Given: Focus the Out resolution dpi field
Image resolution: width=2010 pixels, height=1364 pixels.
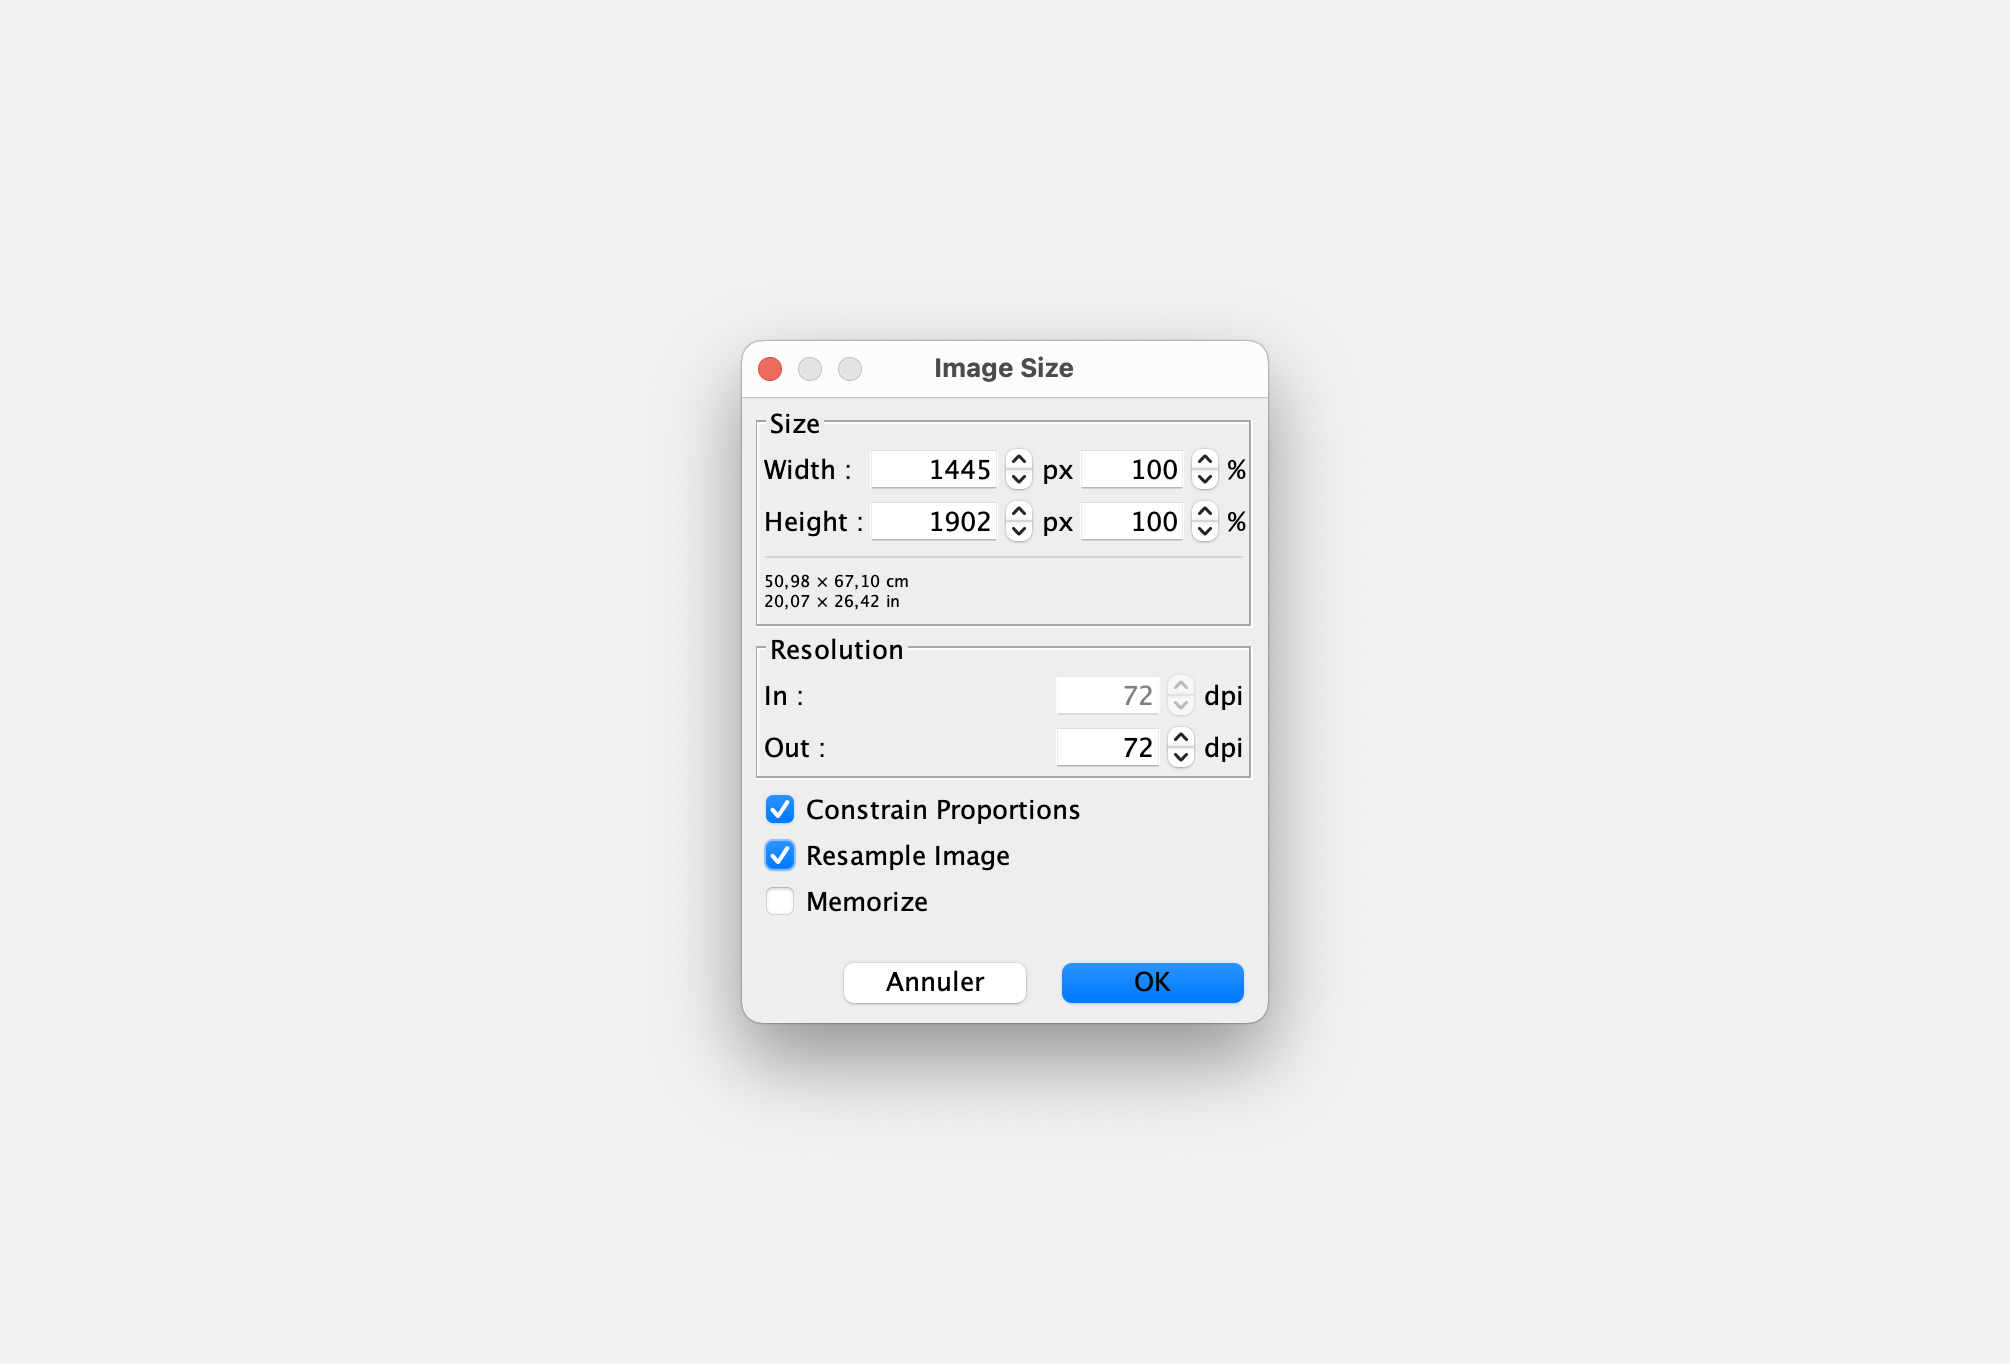Looking at the screenshot, I should point(1107,747).
